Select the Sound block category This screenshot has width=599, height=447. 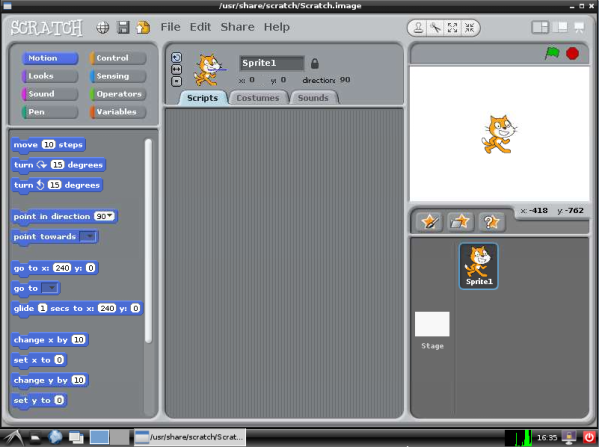(x=50, y=94)
